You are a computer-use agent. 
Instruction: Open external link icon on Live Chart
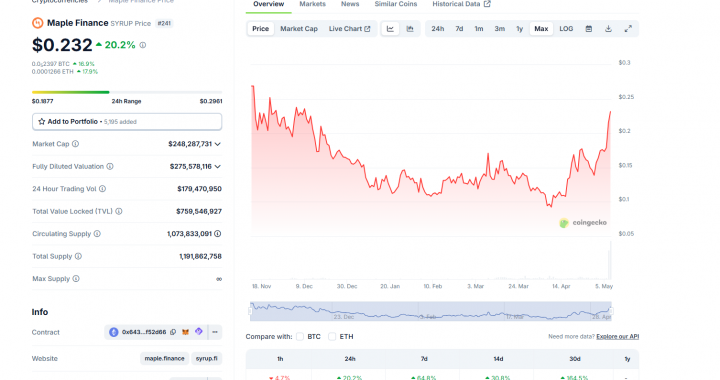click(x=367, y=28)
